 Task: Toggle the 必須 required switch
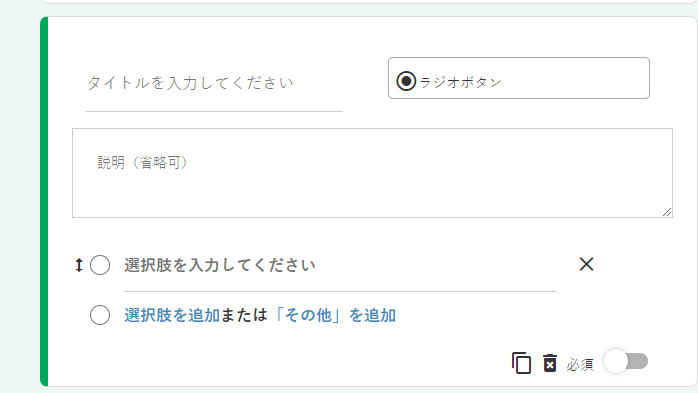tap(626, 361)
